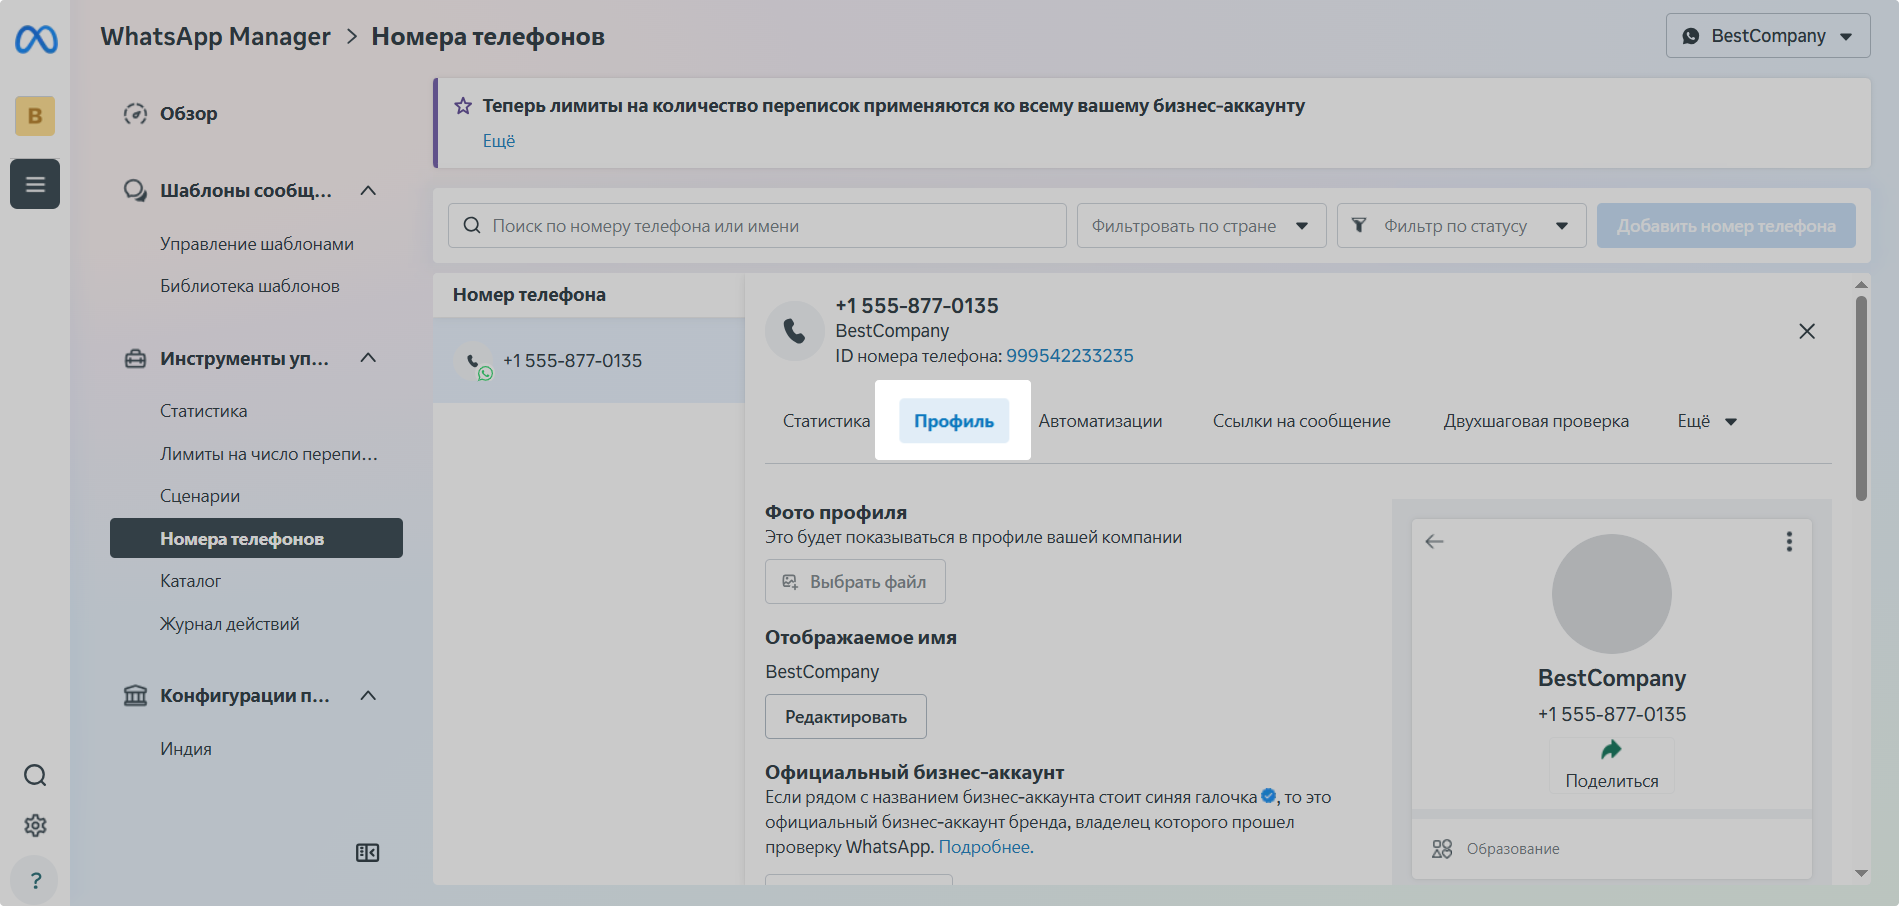
Task: Click phone number ID 999542233235 link
Action: (x=1070, y=356)
